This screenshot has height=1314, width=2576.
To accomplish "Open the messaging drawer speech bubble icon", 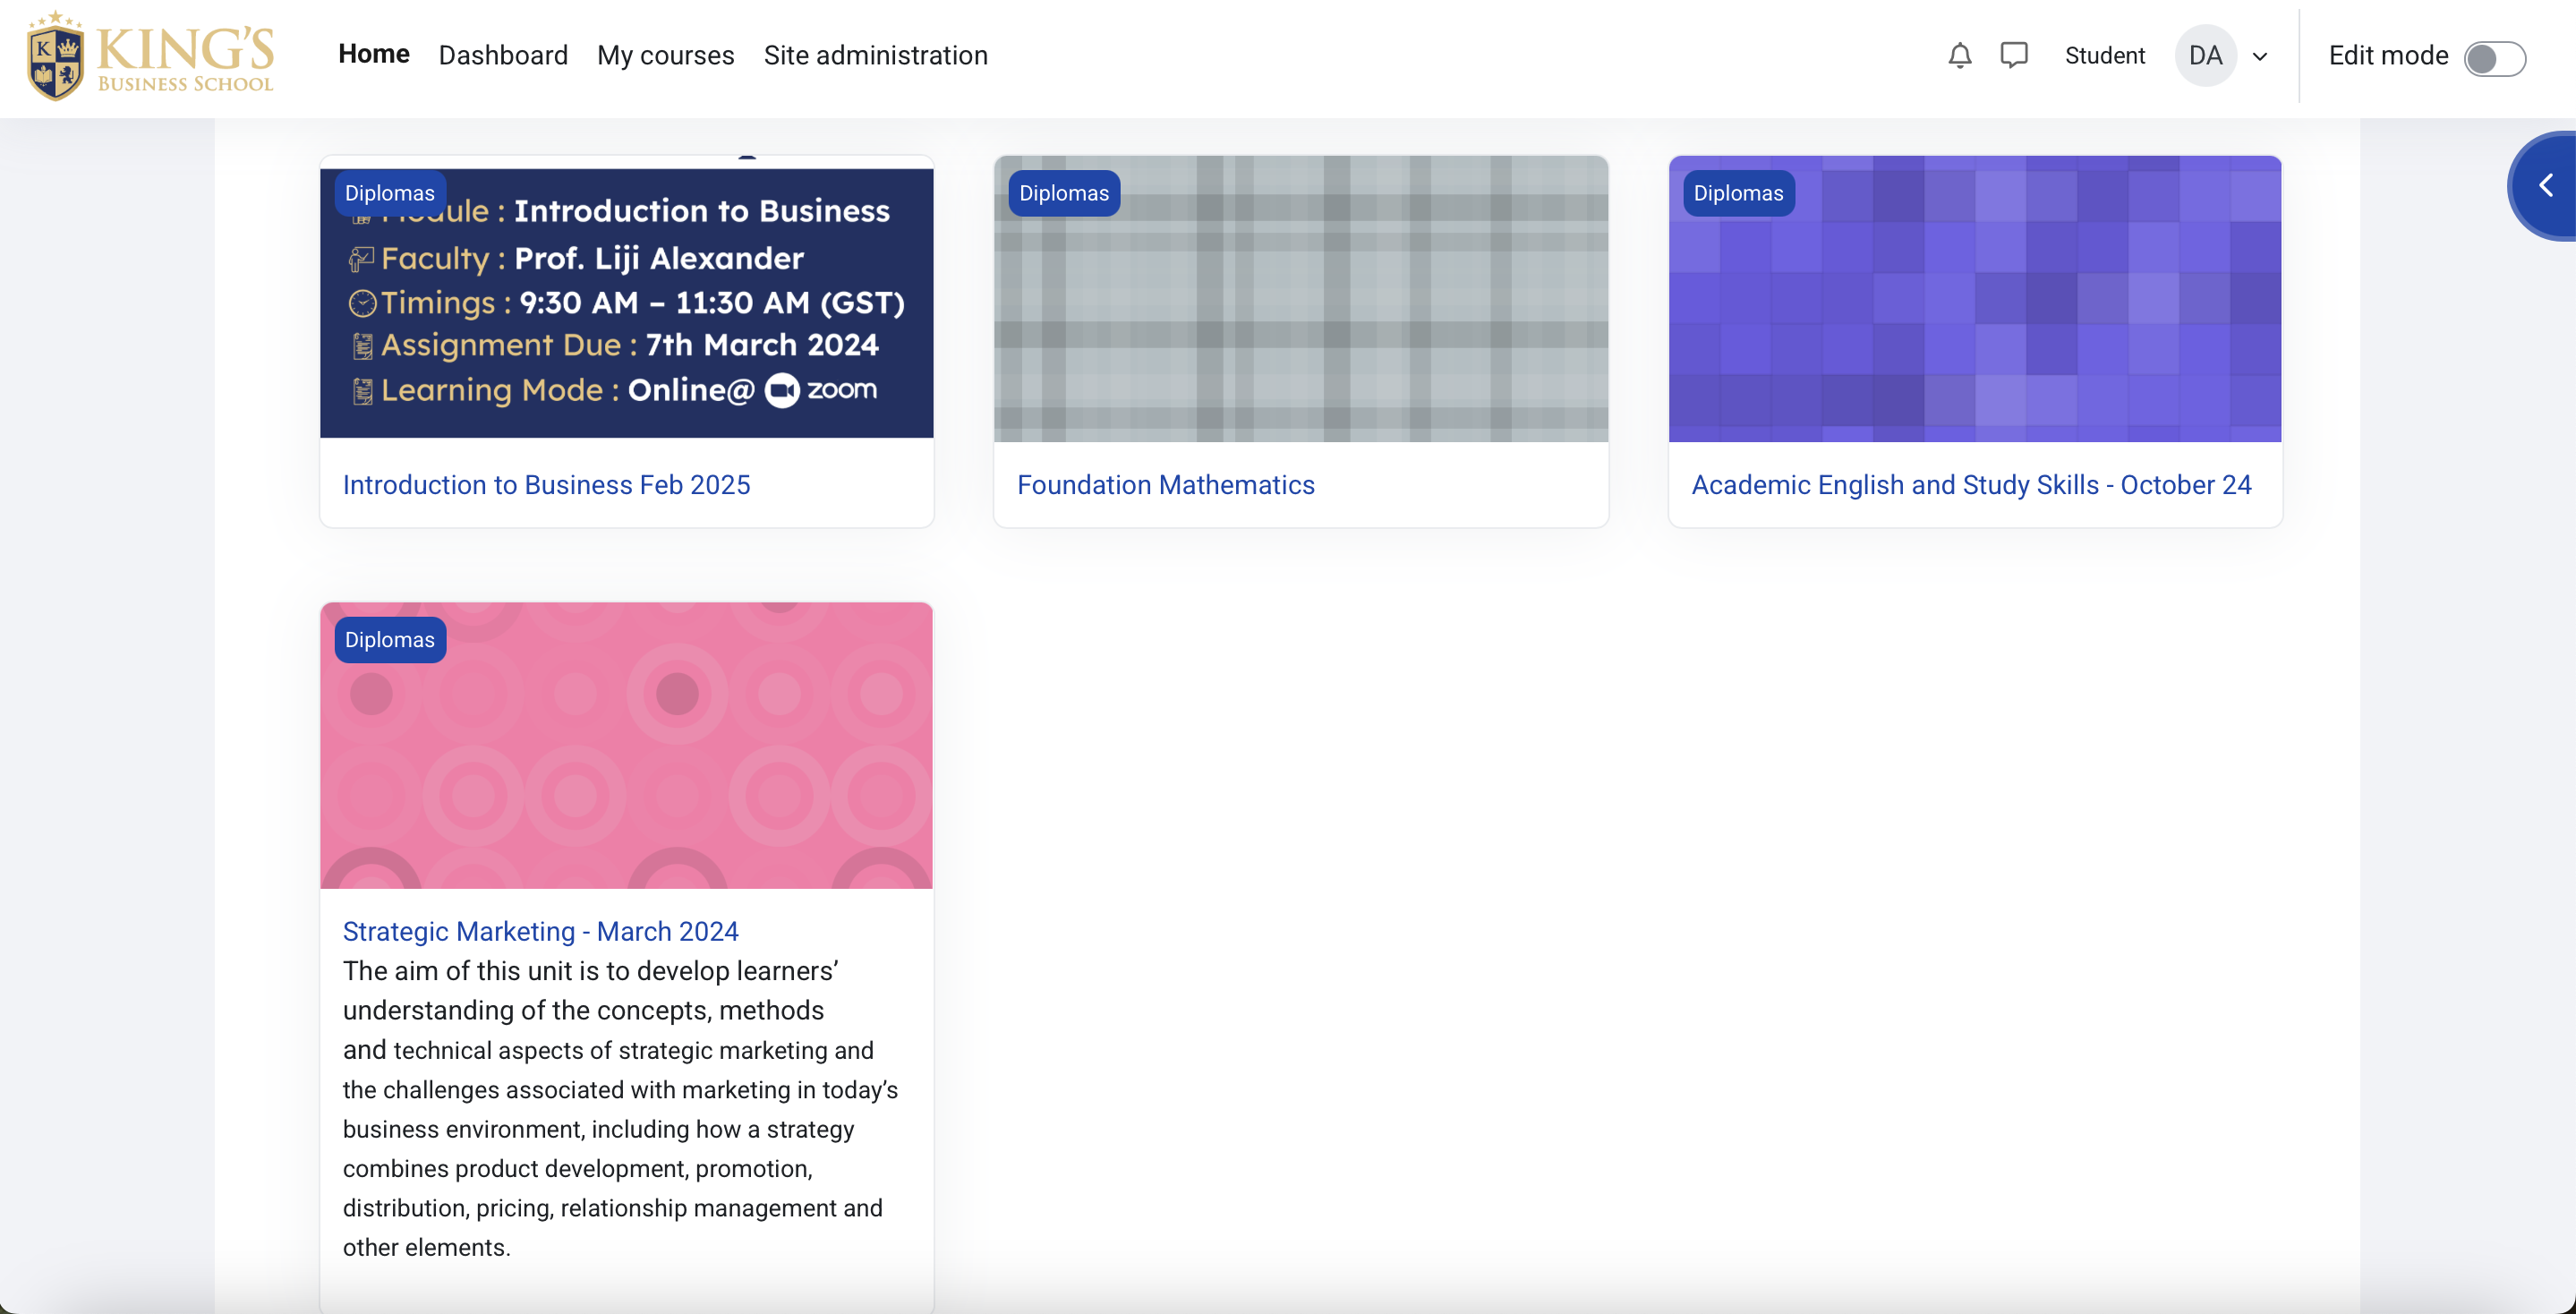I will coord(2013,55).
